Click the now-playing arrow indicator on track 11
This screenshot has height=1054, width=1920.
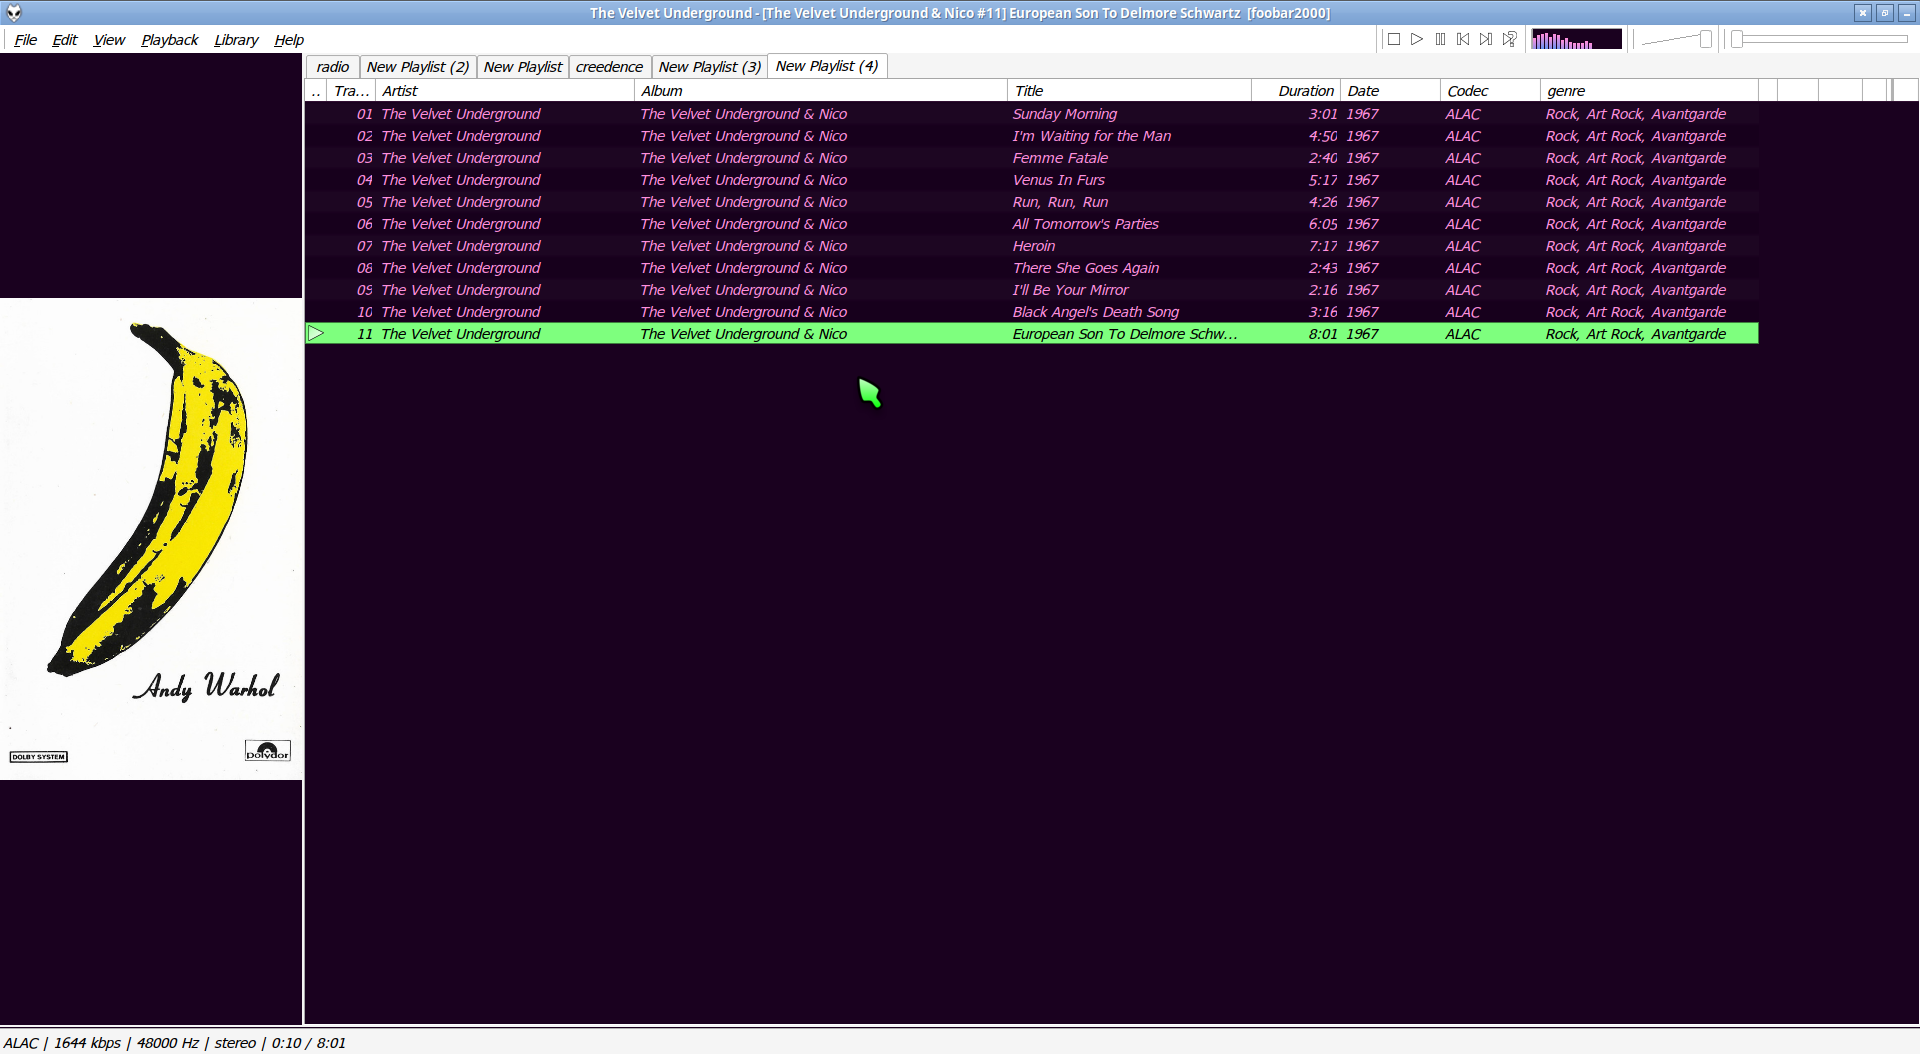(316, 333)
